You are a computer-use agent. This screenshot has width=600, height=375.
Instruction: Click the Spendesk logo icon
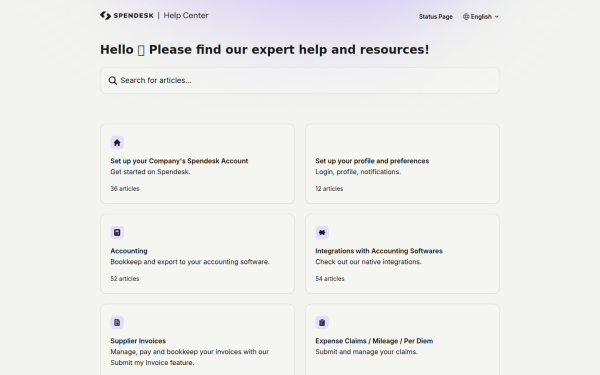105,15
